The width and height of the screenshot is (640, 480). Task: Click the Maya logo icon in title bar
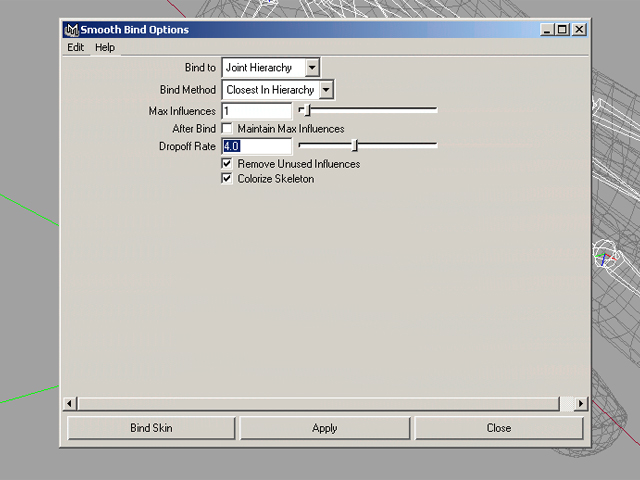click(x=71, y=30)
